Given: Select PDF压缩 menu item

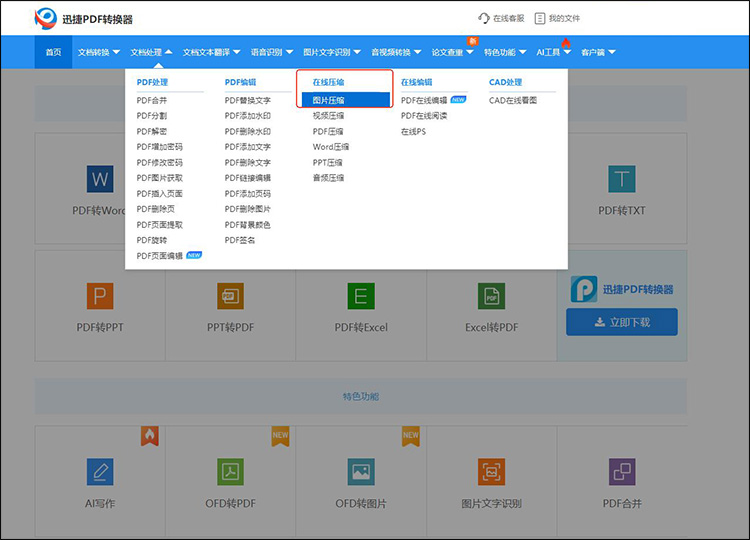Looking at the screenshot, I should click(x=328, y=132).
